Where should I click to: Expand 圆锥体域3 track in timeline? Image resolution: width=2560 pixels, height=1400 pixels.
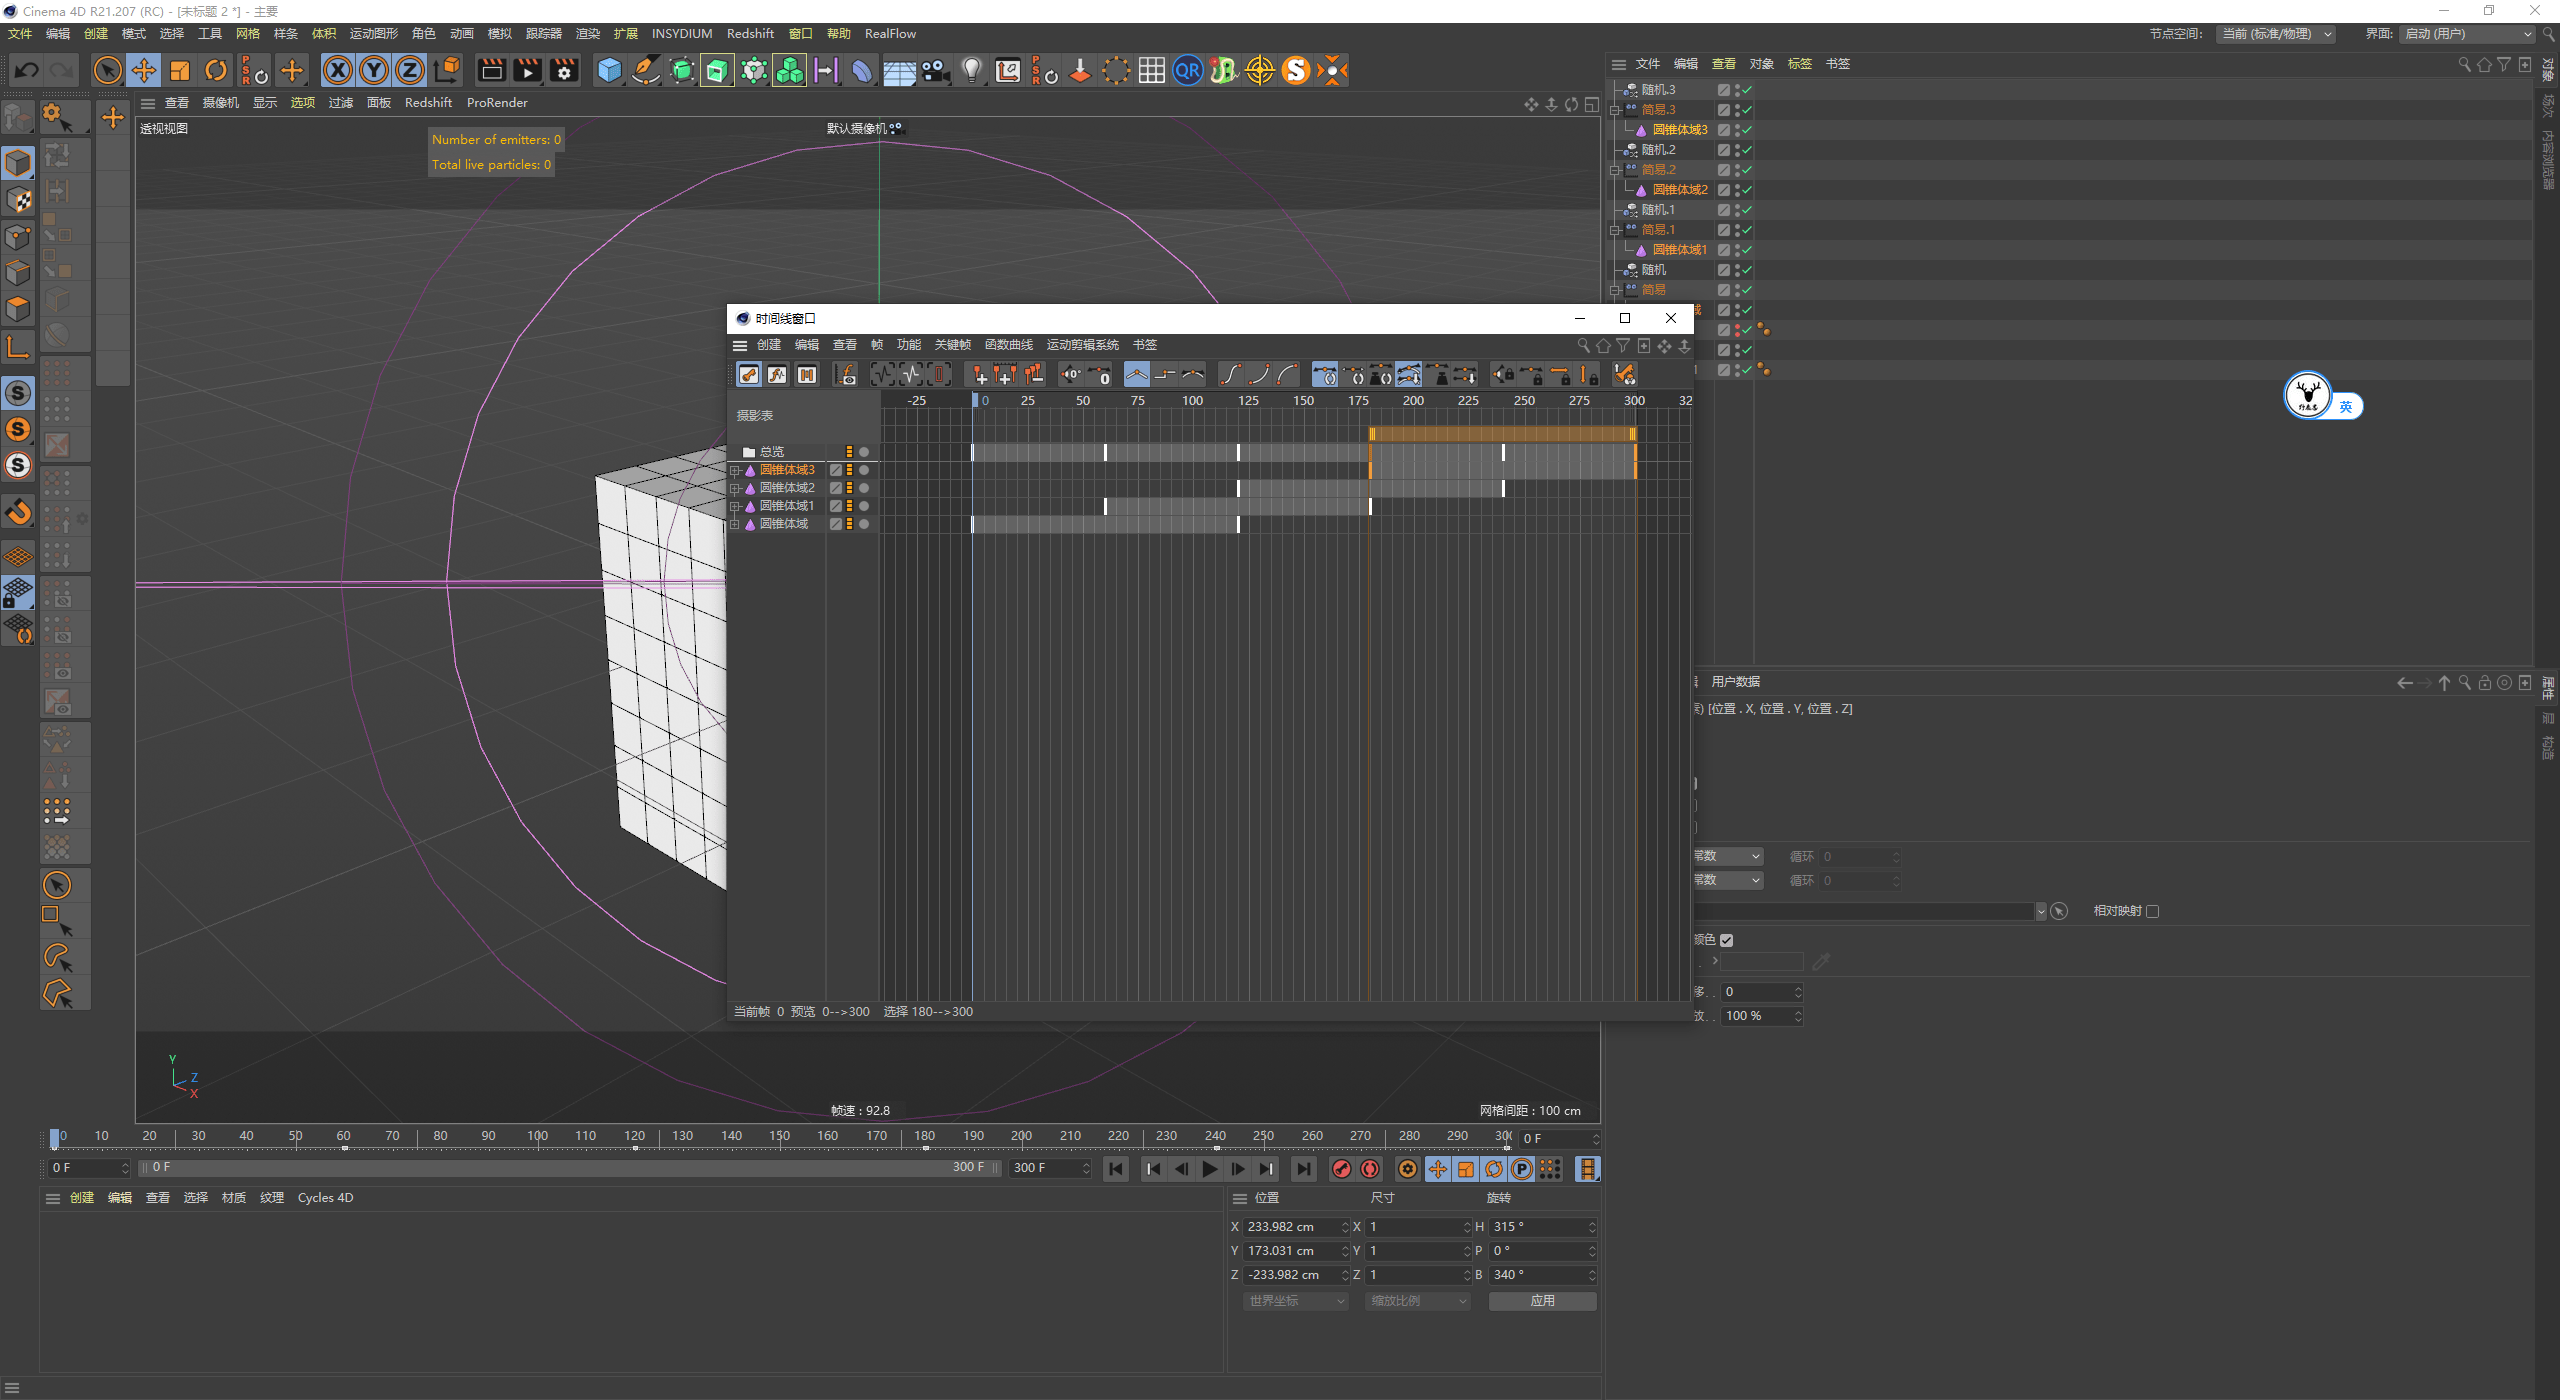pyautogui.click(x=735, y=470)
